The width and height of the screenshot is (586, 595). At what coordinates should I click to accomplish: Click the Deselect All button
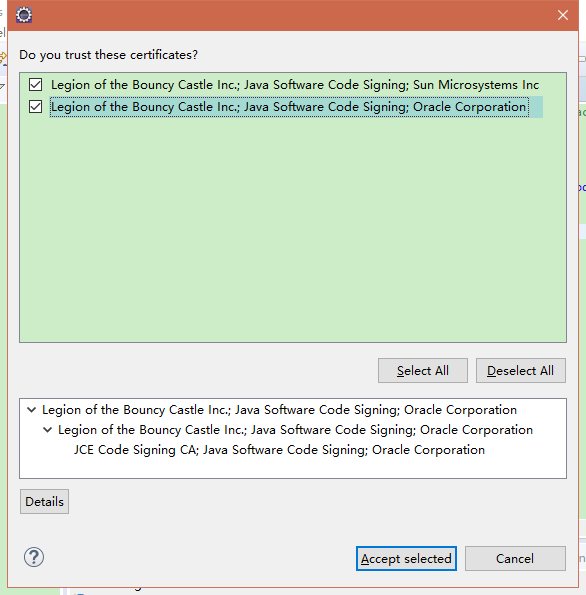tap(521, 370)
